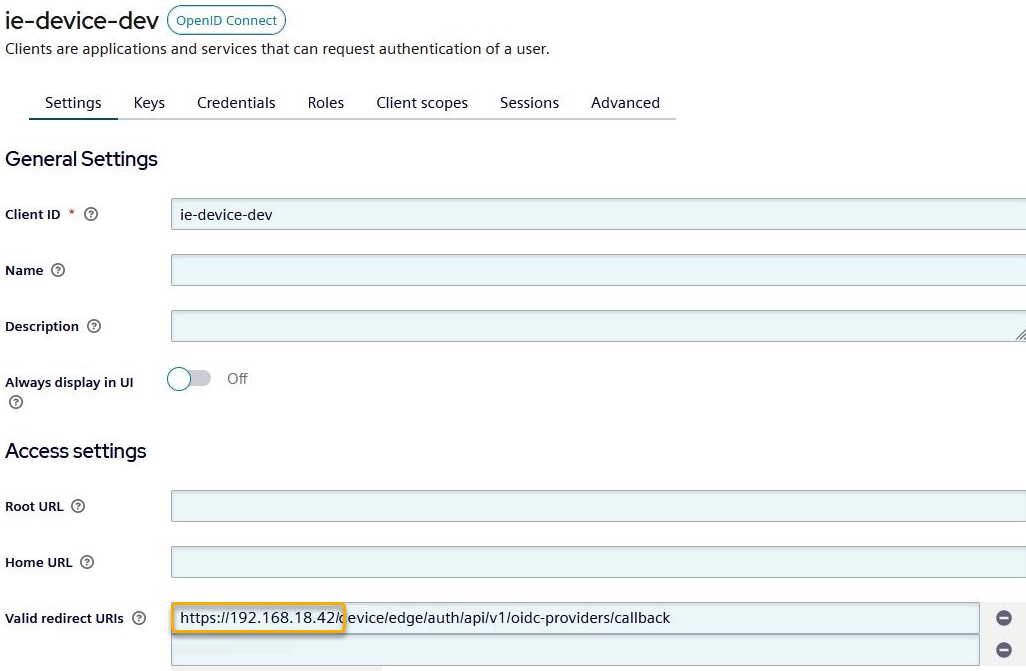This screenshot has width=1026, height=671.
Task: Remove the second empty redirect URI row
Action: click(x=1004, y=650)
